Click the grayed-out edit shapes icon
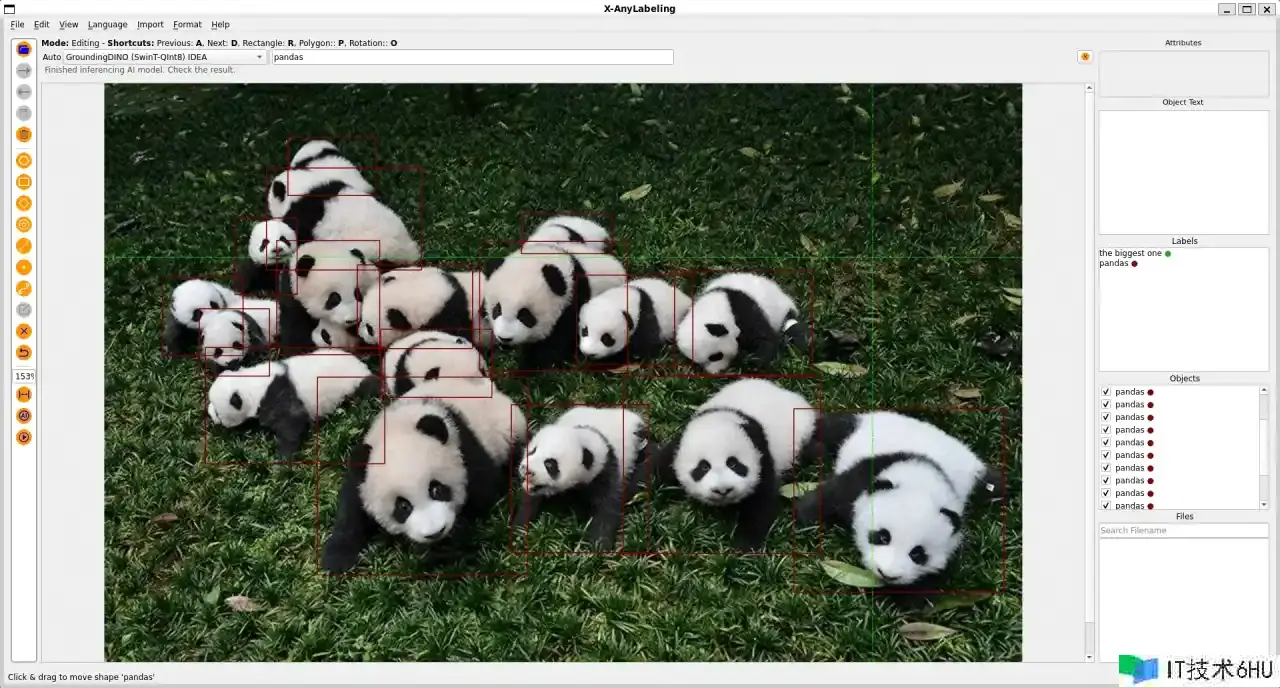 [x=24, y=310]
